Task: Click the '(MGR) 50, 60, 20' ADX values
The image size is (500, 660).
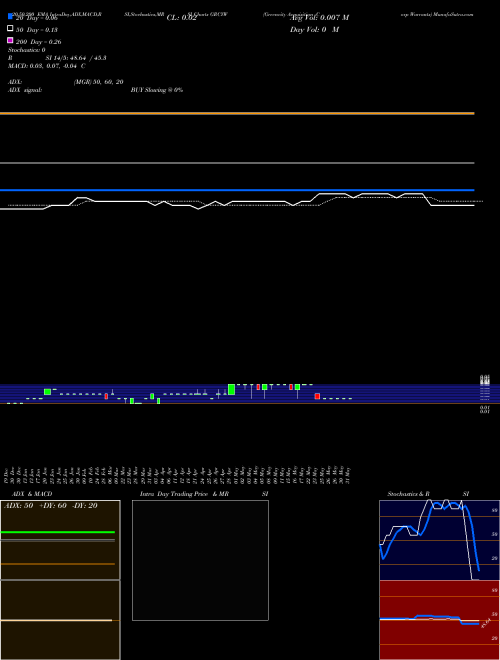Action: tap(98, 82)
